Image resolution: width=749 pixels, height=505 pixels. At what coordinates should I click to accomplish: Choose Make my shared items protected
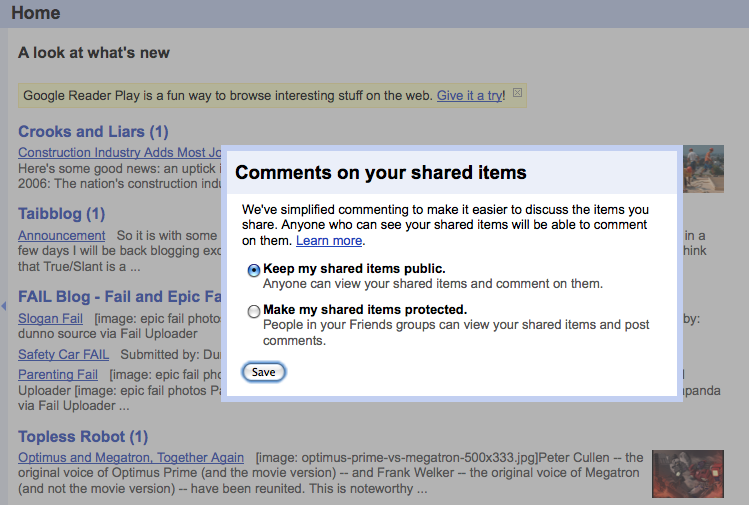point(254,311)
